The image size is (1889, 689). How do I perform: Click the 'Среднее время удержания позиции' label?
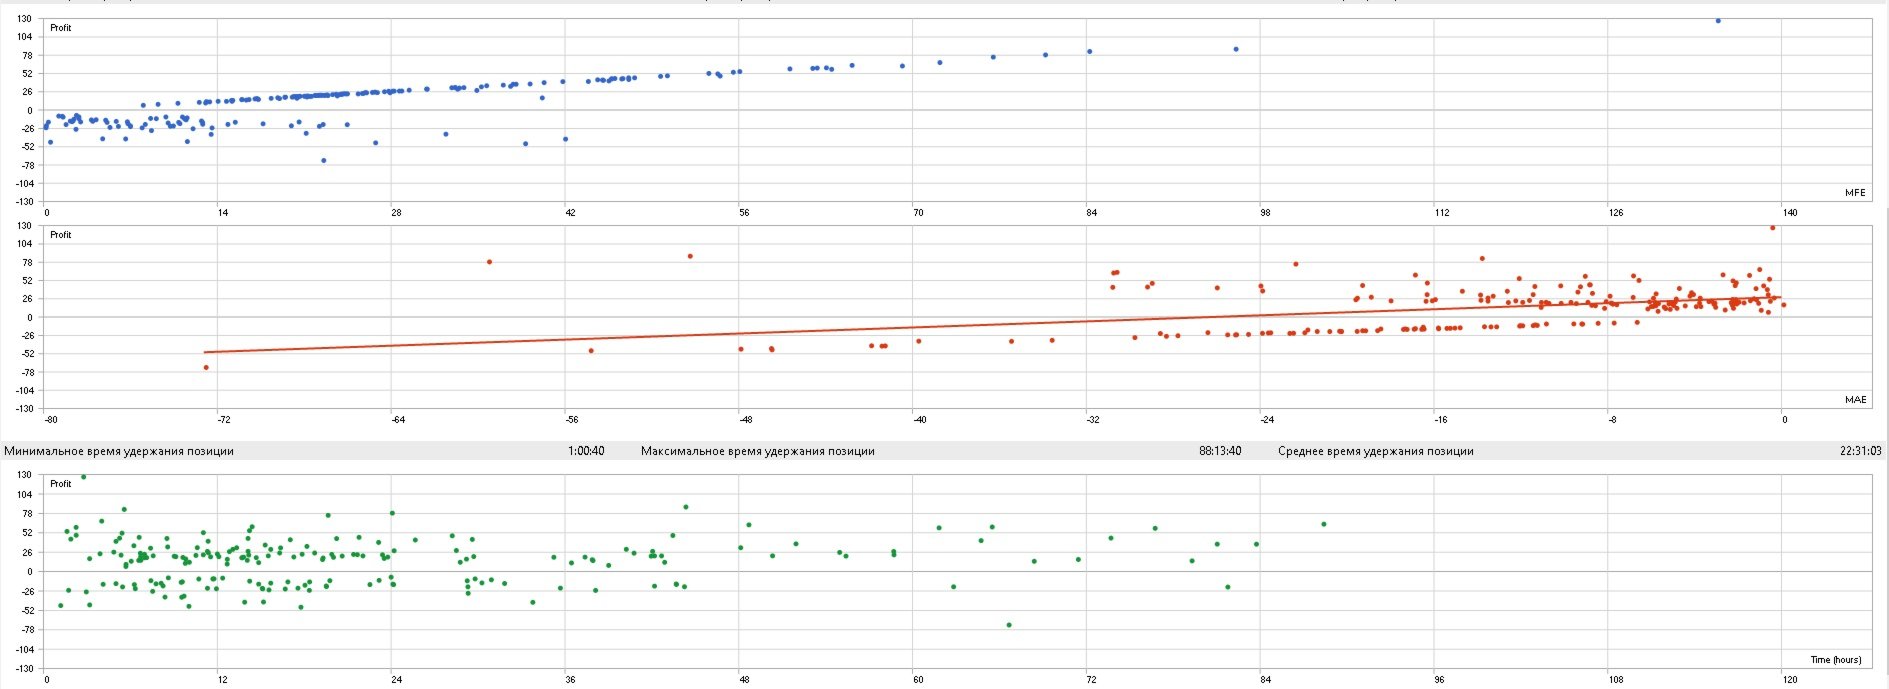[x=1376, y=451]
